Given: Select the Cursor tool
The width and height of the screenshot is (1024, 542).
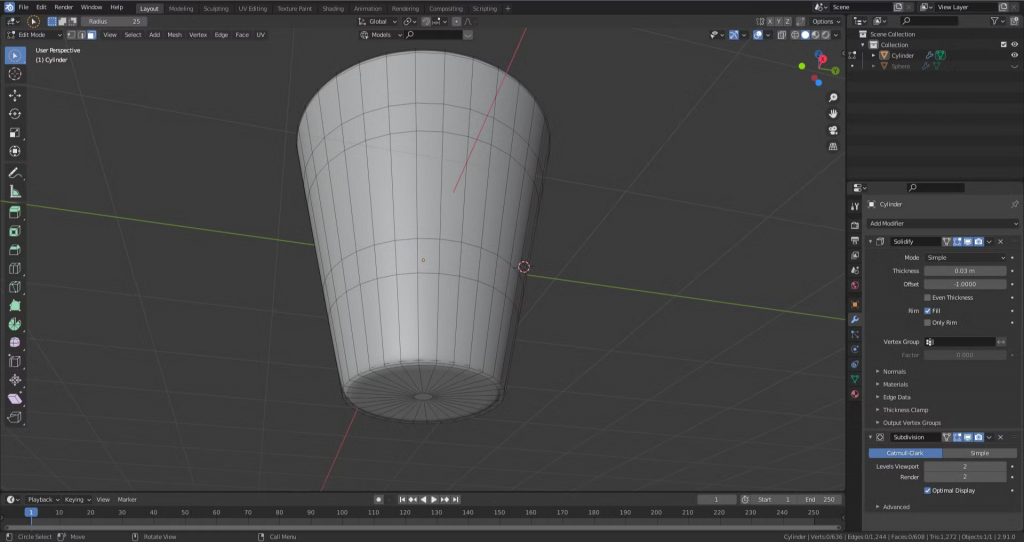Looking at the screenshot, I should click(x=15, y=74).
